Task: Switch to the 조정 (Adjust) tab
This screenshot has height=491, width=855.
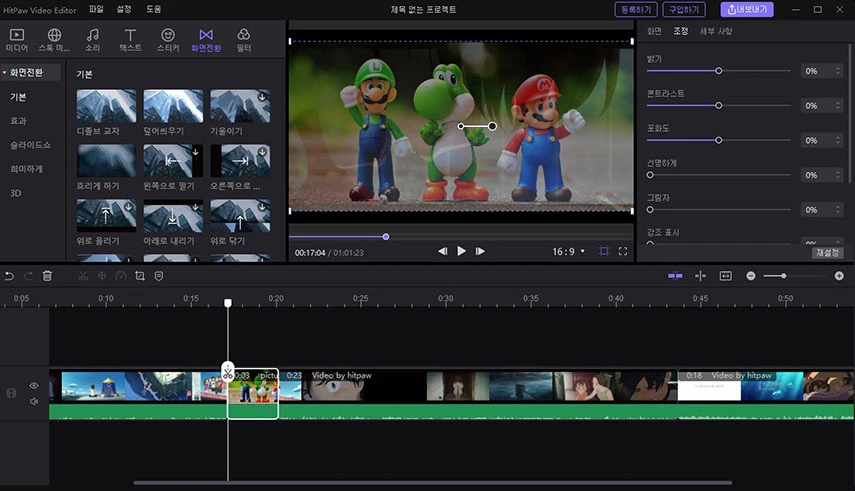Action: click(681, 31)
